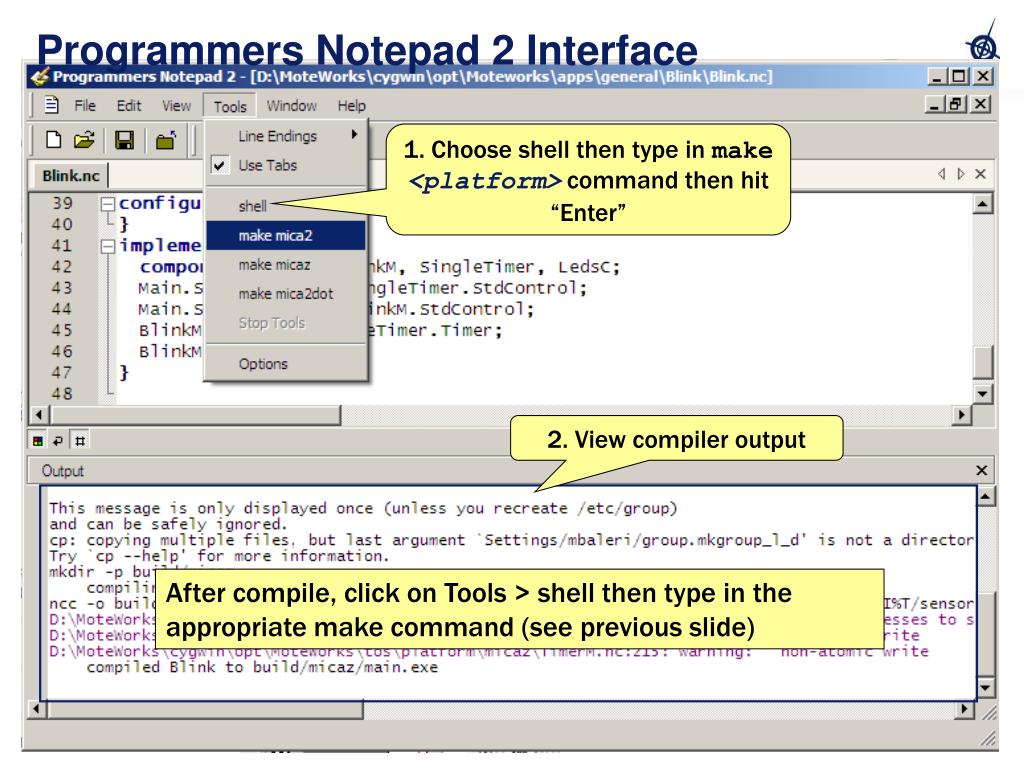This screenshot has width=1024, height=768.
Task: Minimize the inner document window
Action: click(x=936, y=104)
